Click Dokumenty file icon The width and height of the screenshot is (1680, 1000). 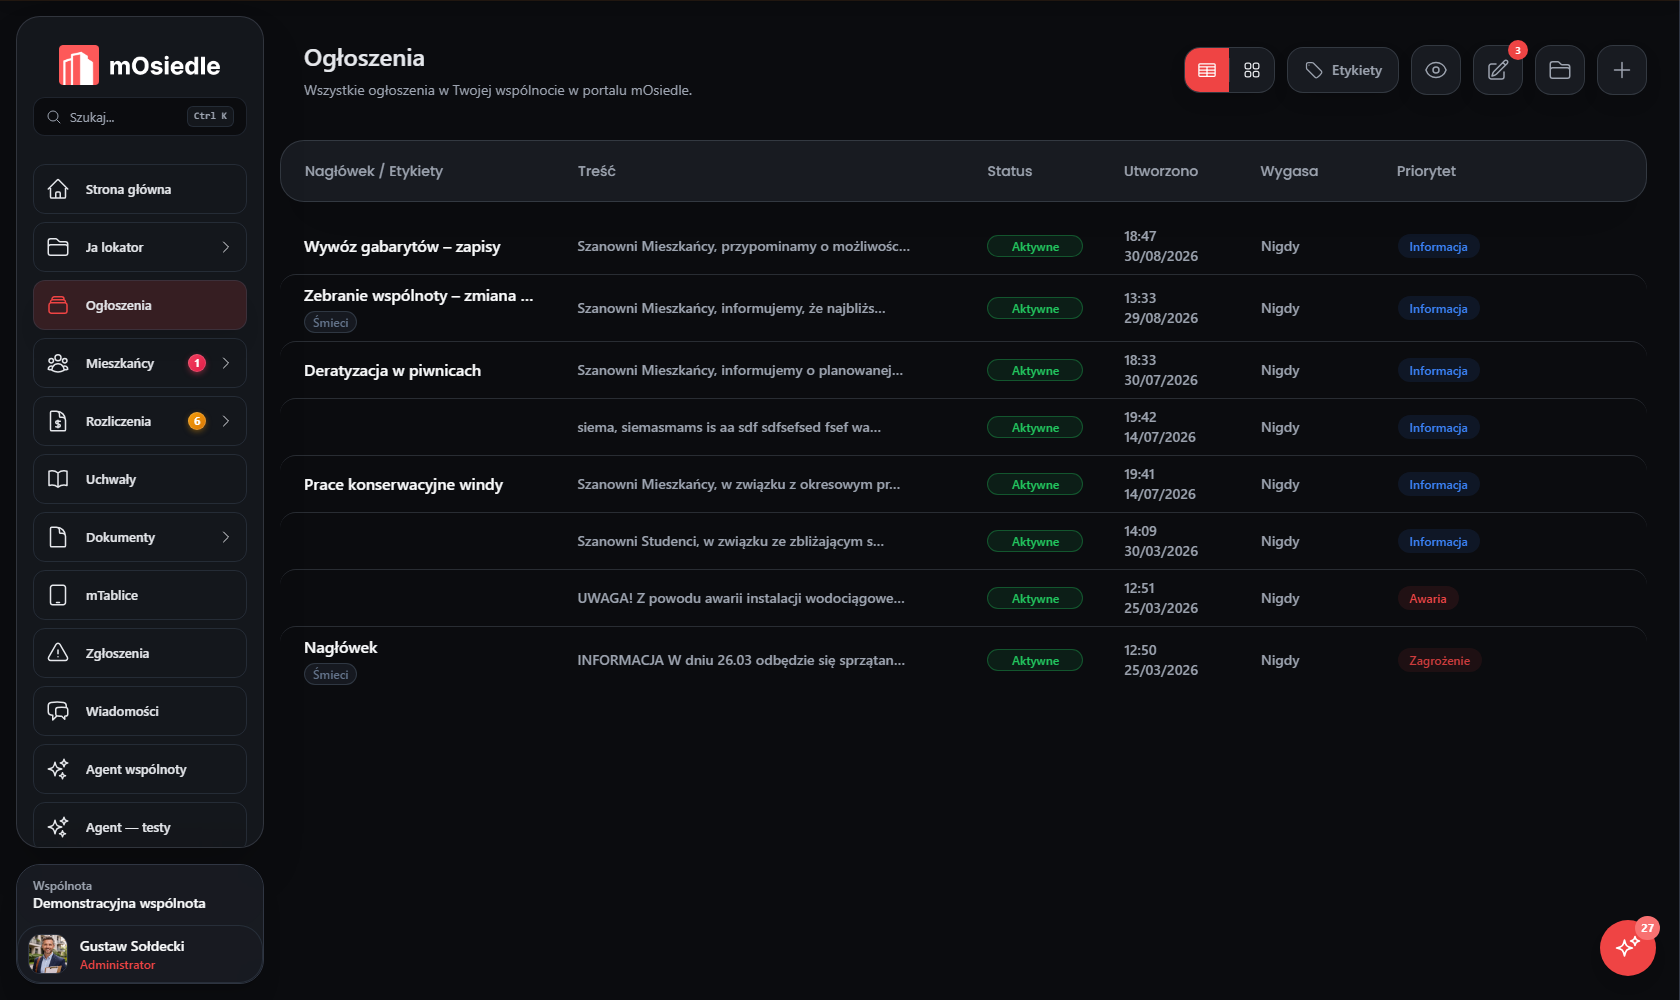pyautogui.click(x=58, y=537)
